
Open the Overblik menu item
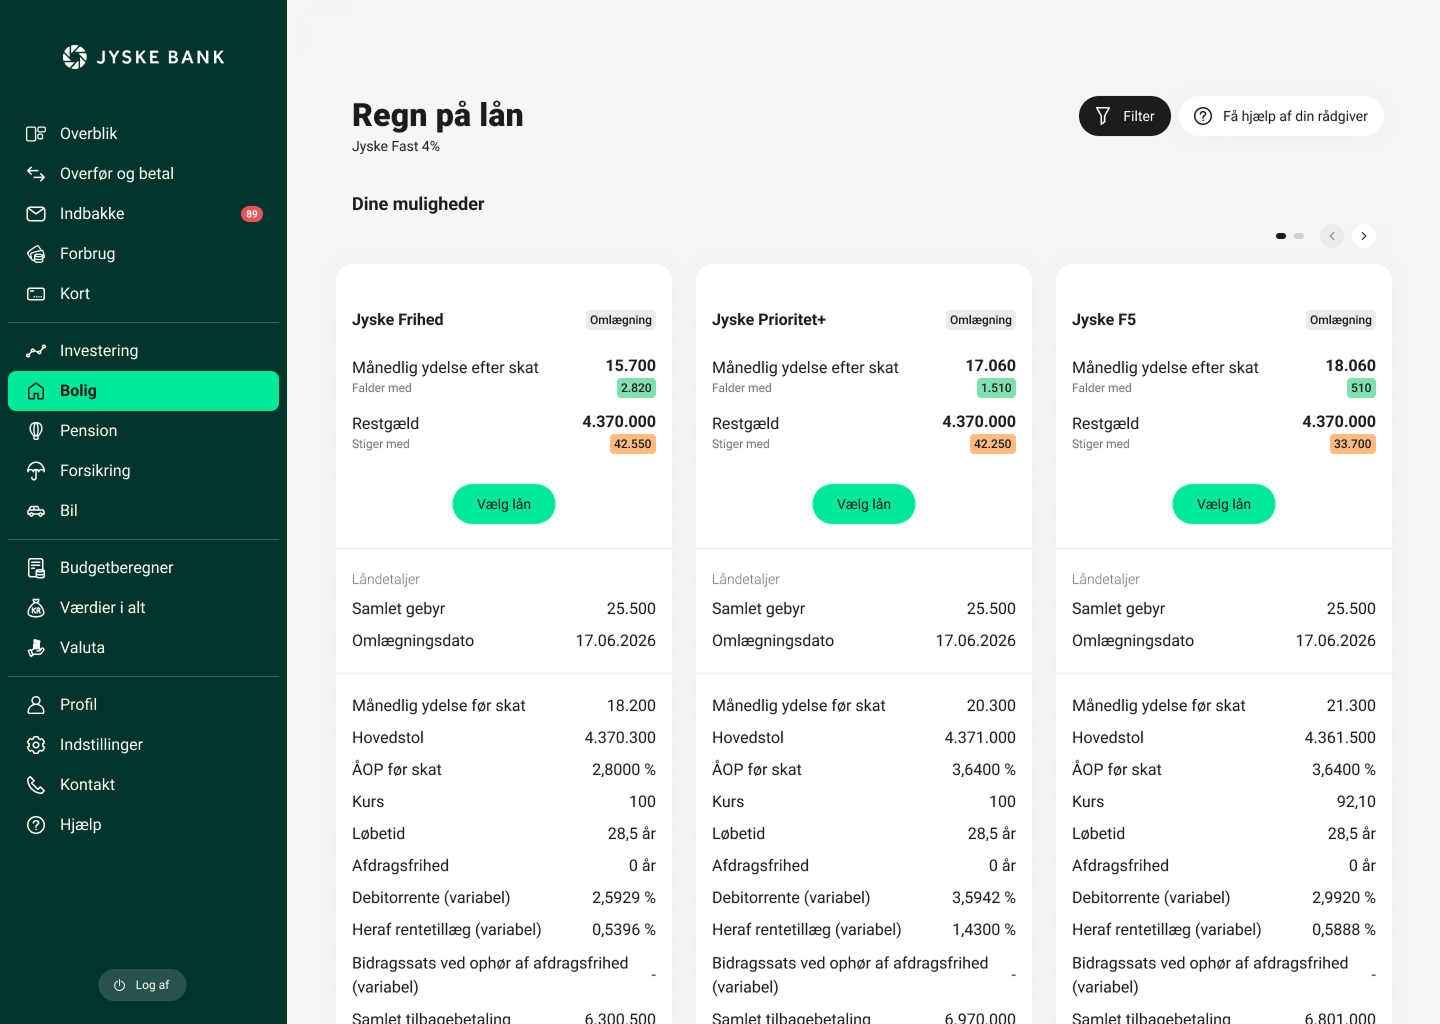click(x=143, y=134)
